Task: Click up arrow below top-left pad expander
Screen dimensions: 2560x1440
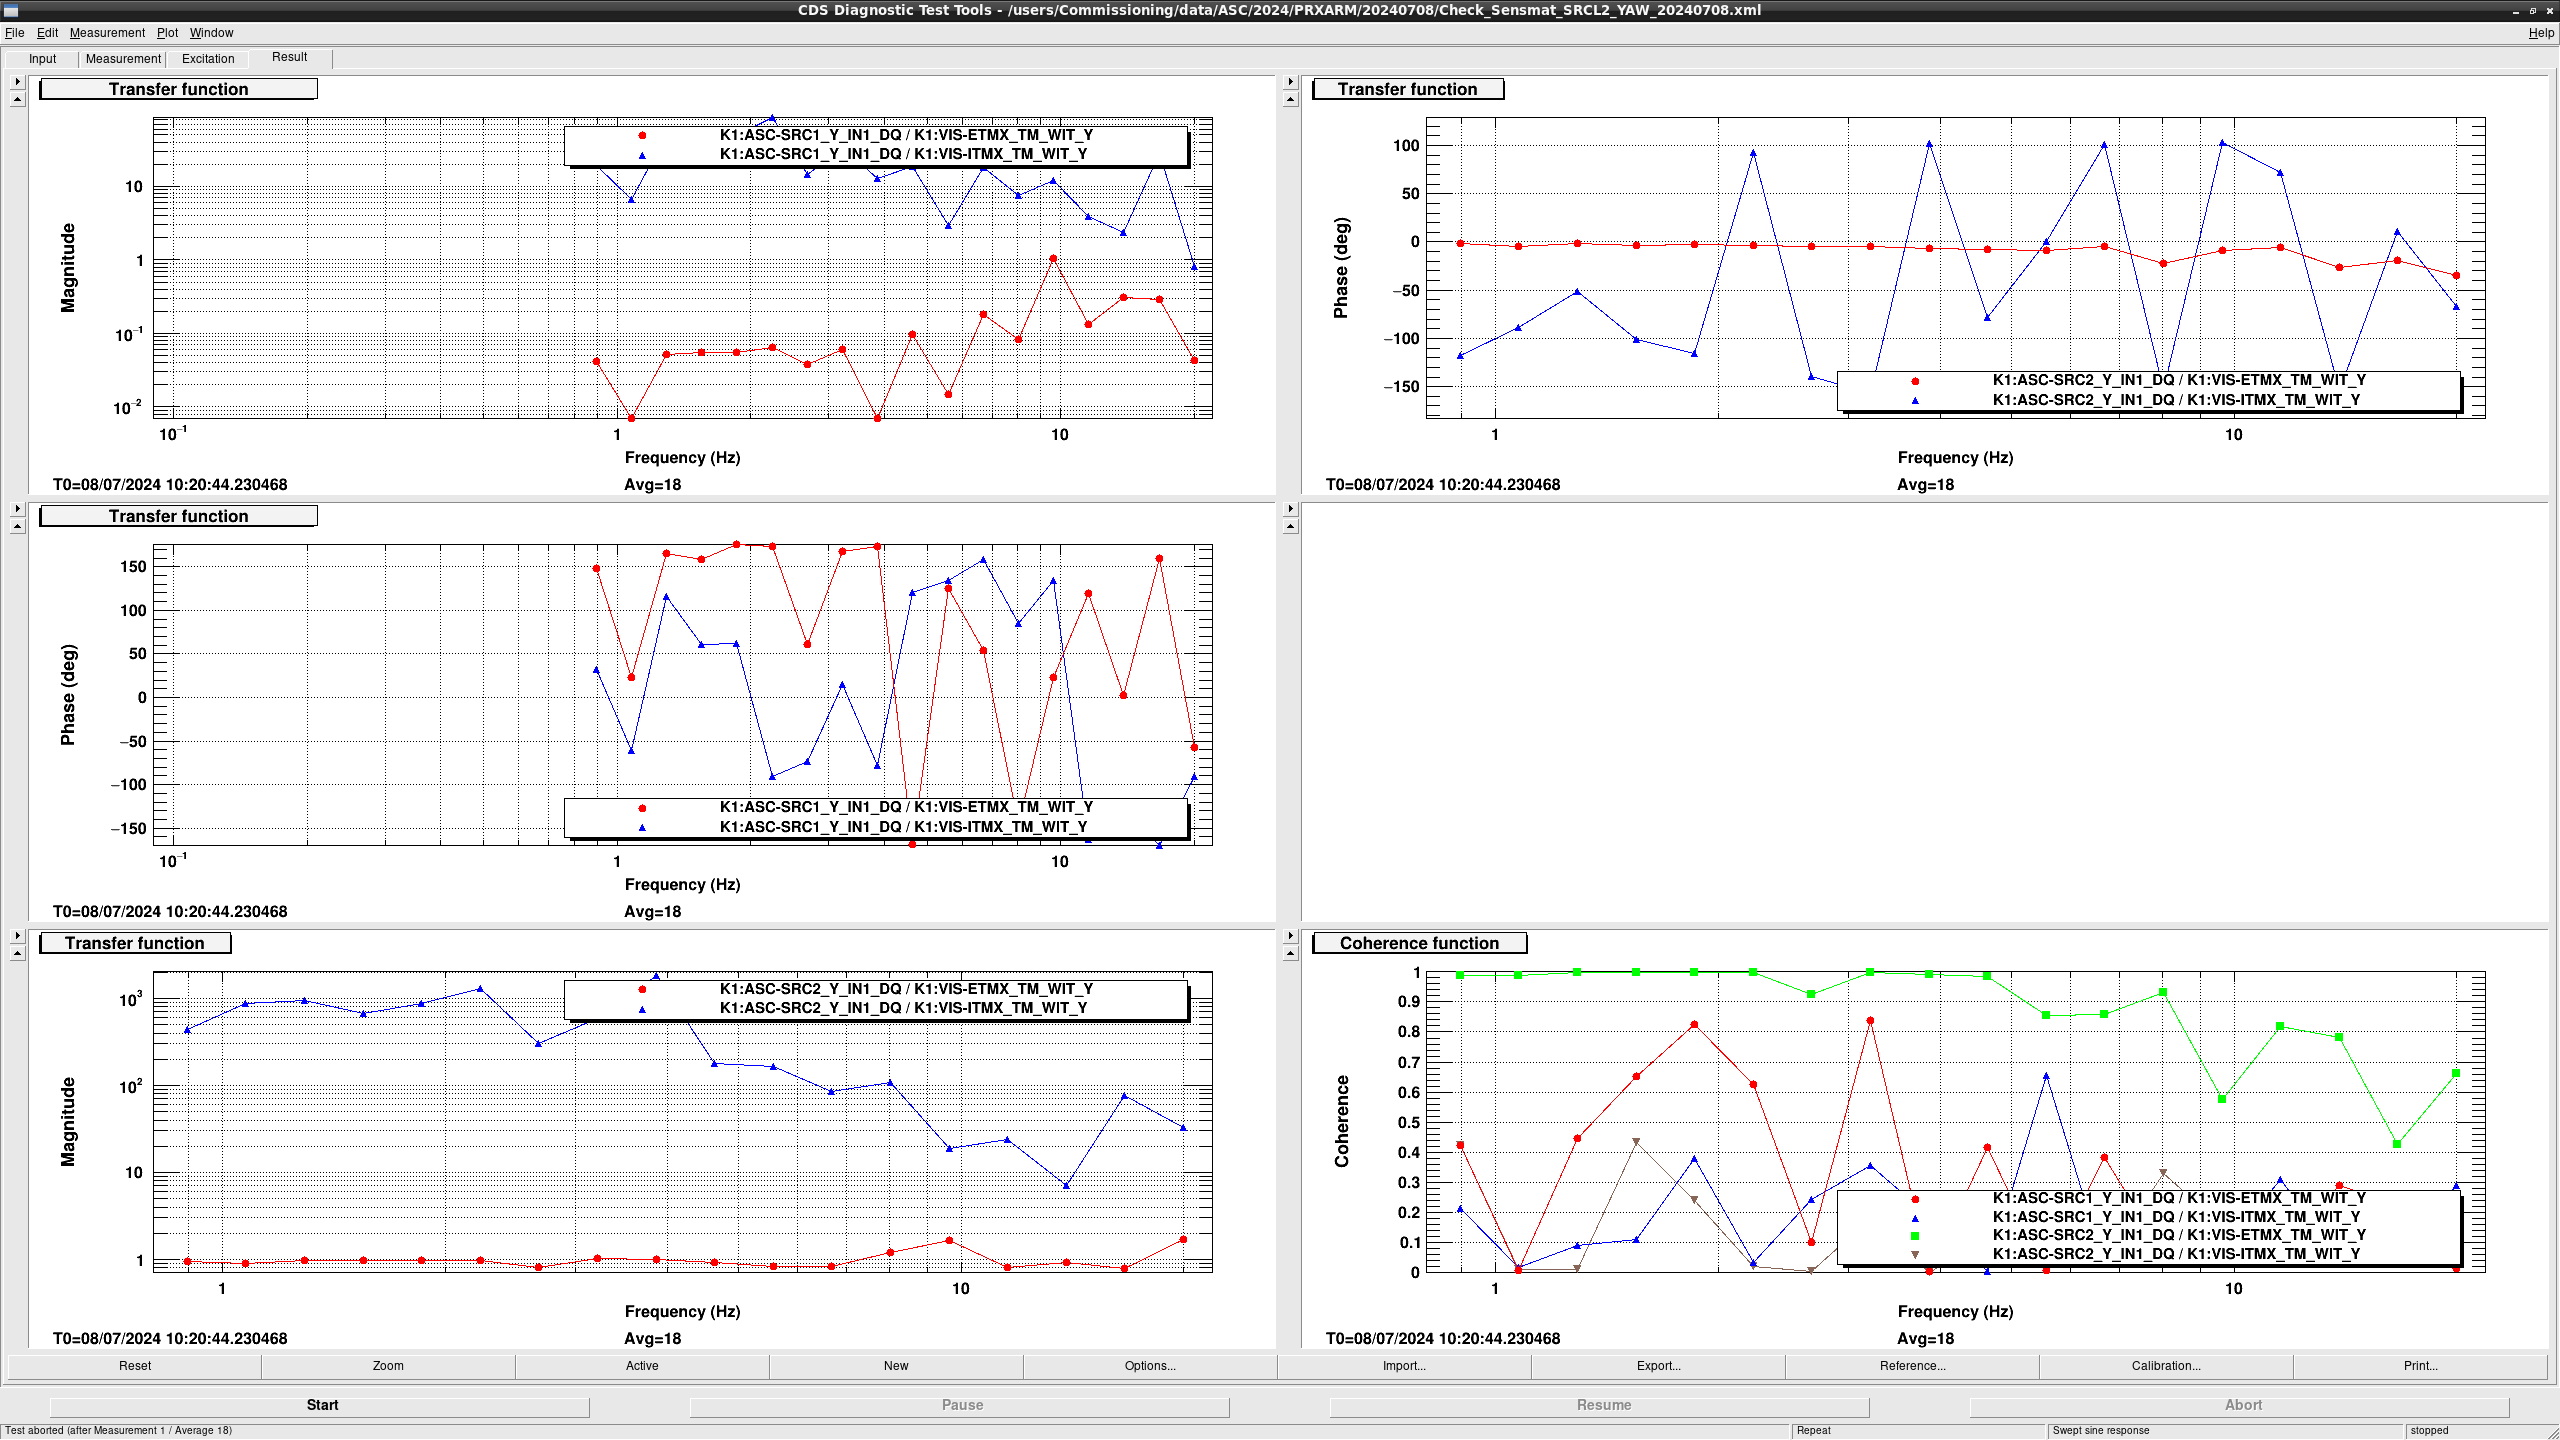Action: point(17,99)
